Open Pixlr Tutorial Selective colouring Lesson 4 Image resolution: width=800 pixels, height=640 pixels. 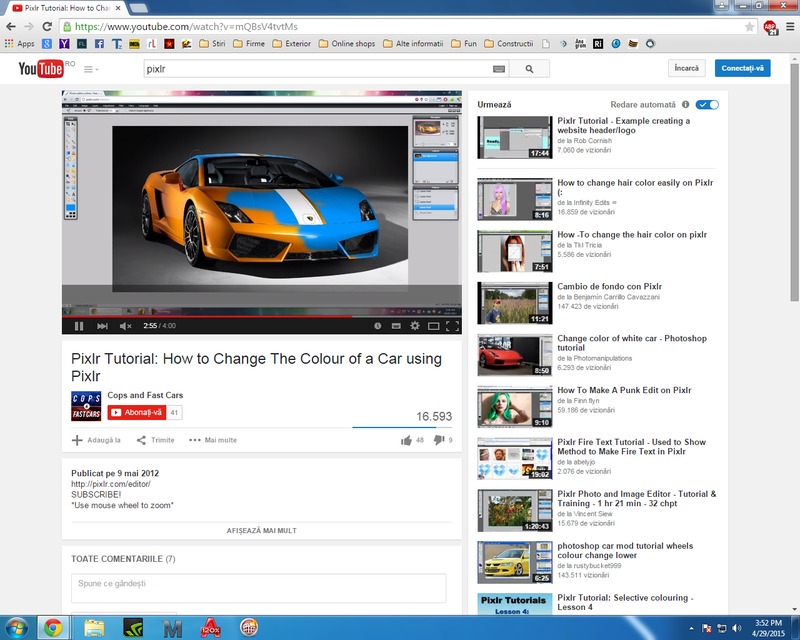(x=625, y=602)
